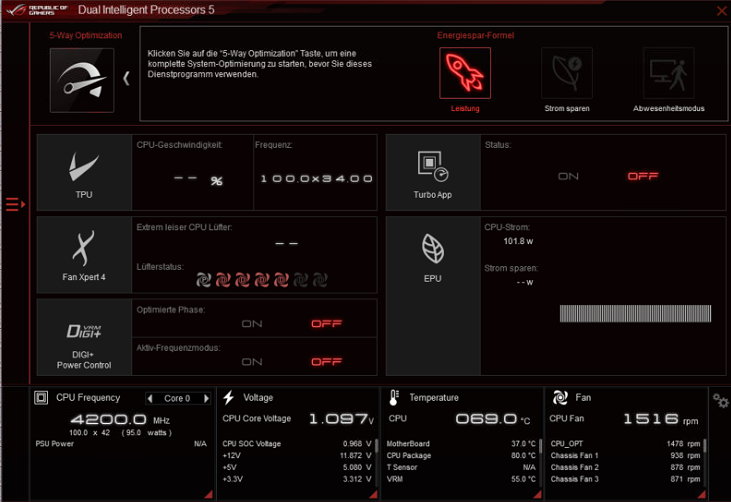
Task: Close the Dual Intelligent Processors window
Action: coord(721,11)
